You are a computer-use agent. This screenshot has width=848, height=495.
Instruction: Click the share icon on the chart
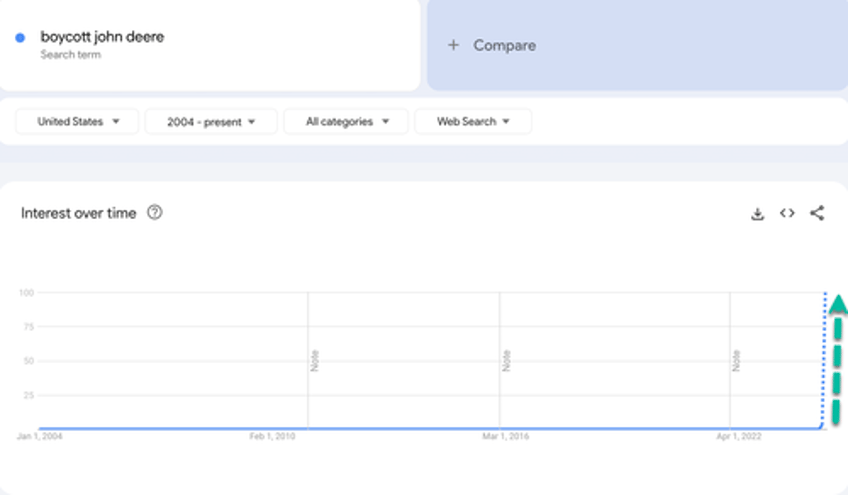pos(817,213)
